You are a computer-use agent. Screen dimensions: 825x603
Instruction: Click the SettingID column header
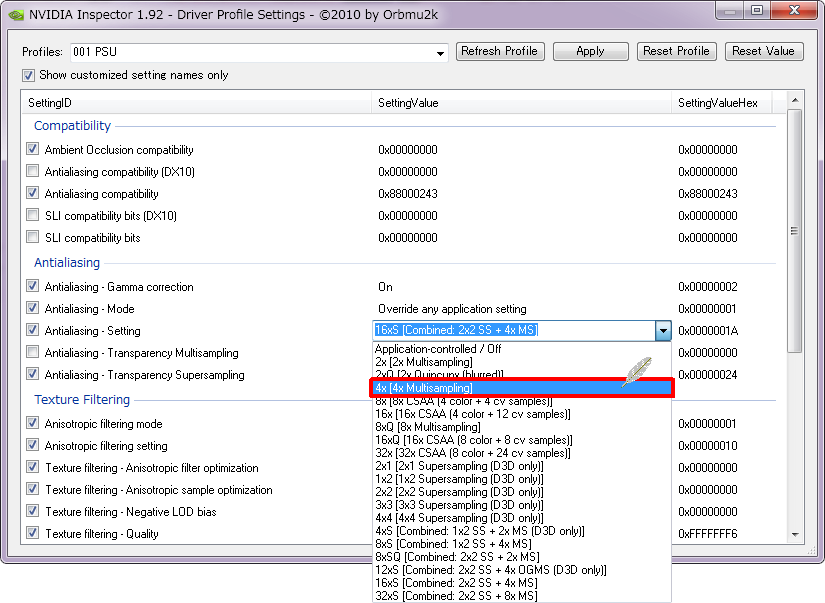click(x=197, y=103)
